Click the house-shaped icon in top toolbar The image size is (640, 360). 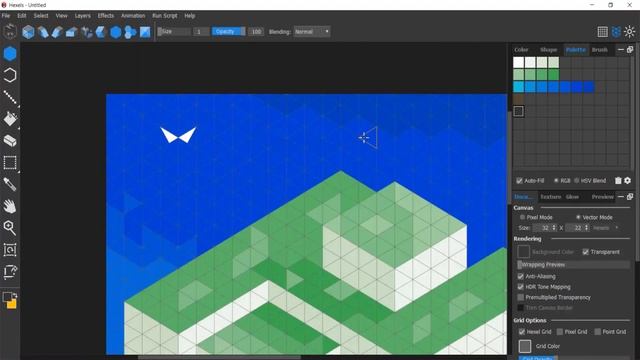pos(71,32)
